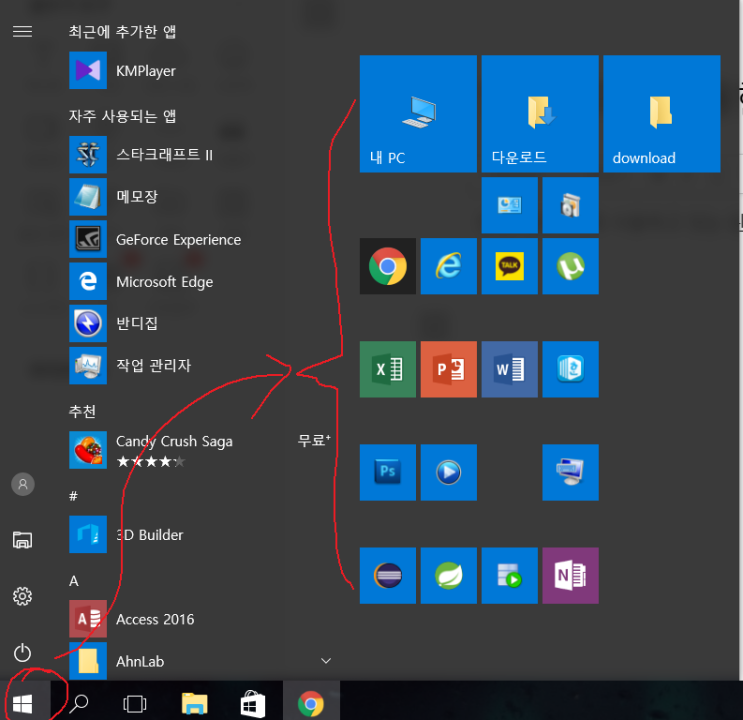Jump to the # letter group header
The width and height of the screenshot is (743, 720).
(73, 496)
